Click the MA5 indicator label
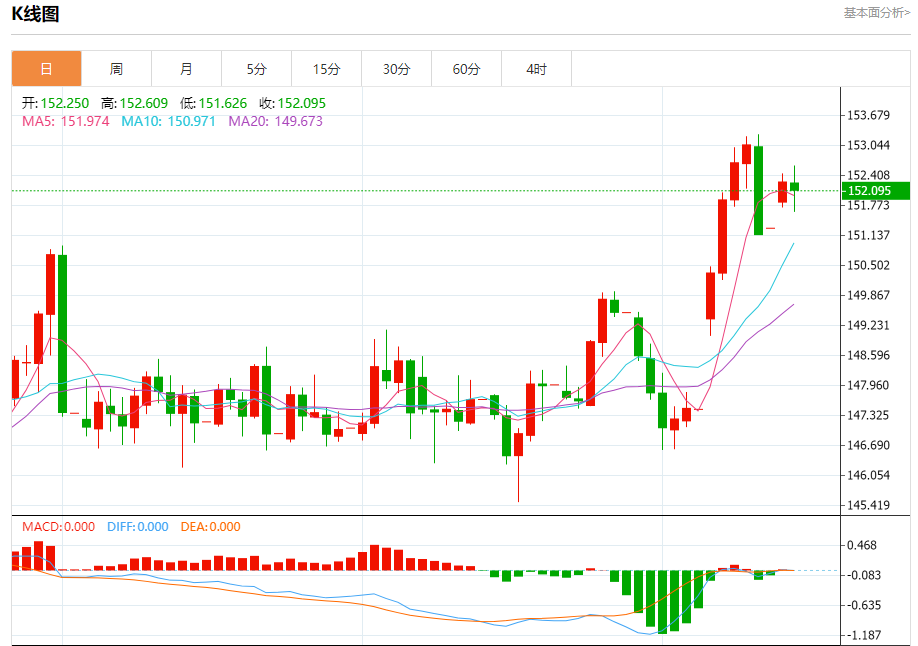 pos(65,121)
